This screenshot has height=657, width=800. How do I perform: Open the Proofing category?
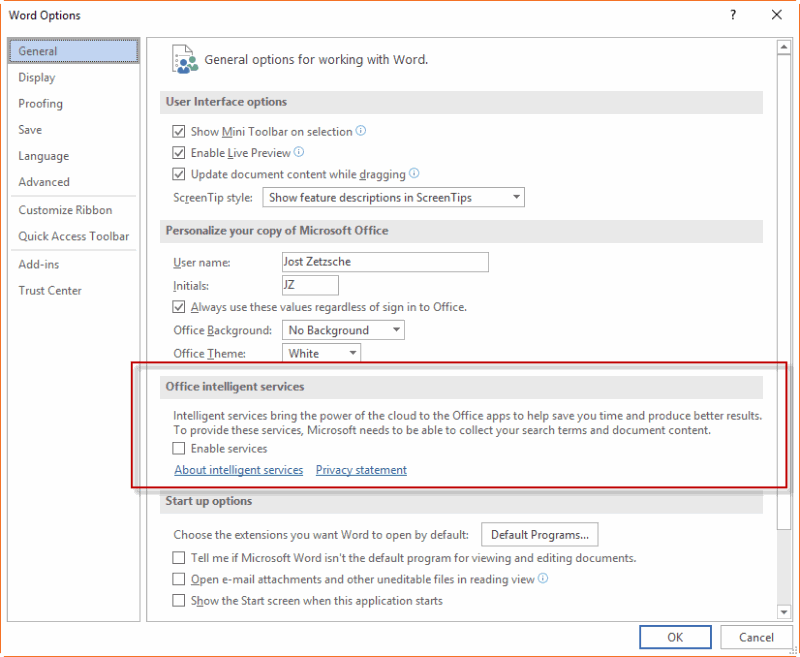(x=40, y=104)
